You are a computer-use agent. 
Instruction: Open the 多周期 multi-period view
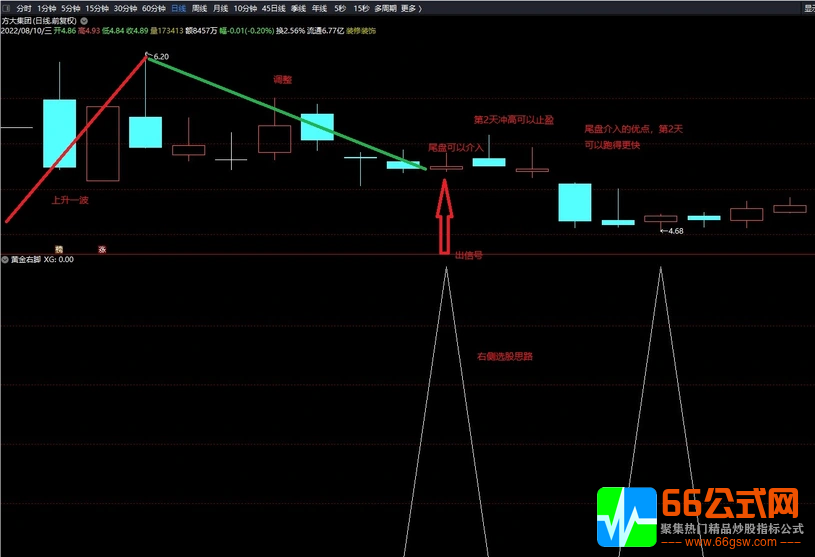(385, 8)
